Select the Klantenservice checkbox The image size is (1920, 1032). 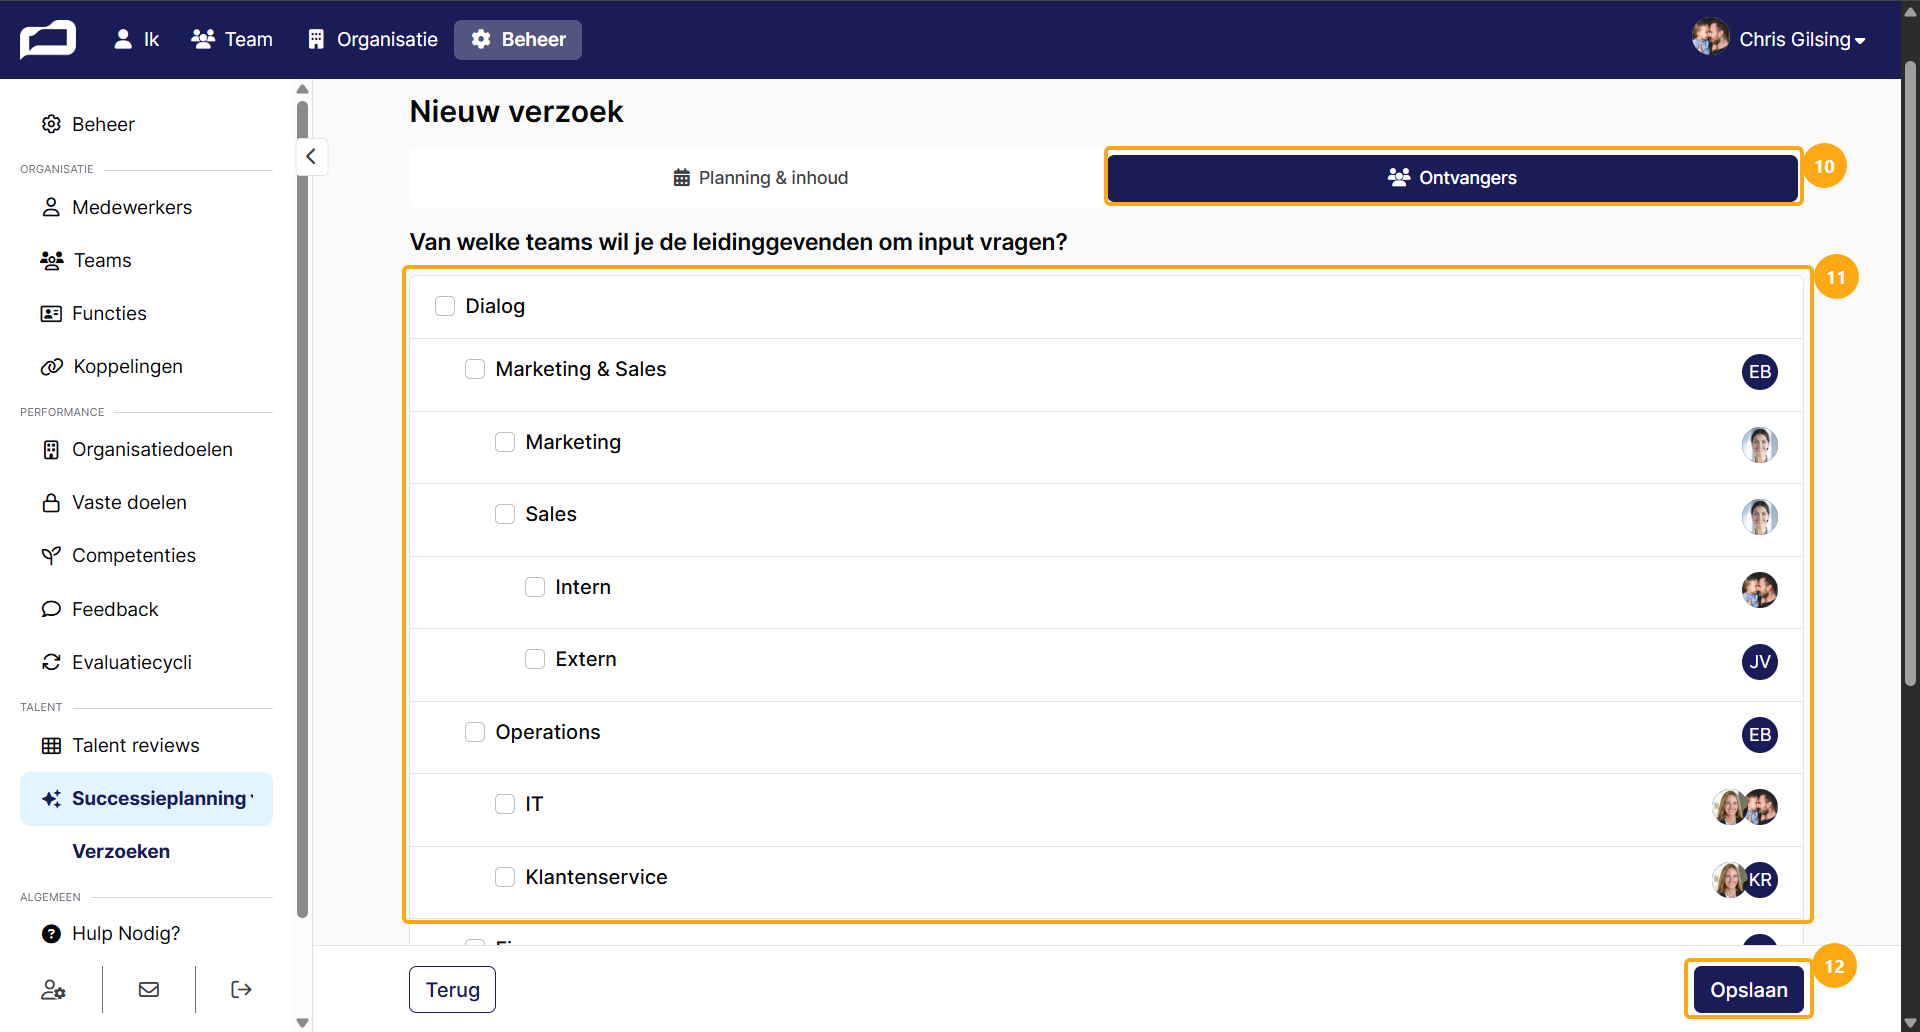click(505, 877)
